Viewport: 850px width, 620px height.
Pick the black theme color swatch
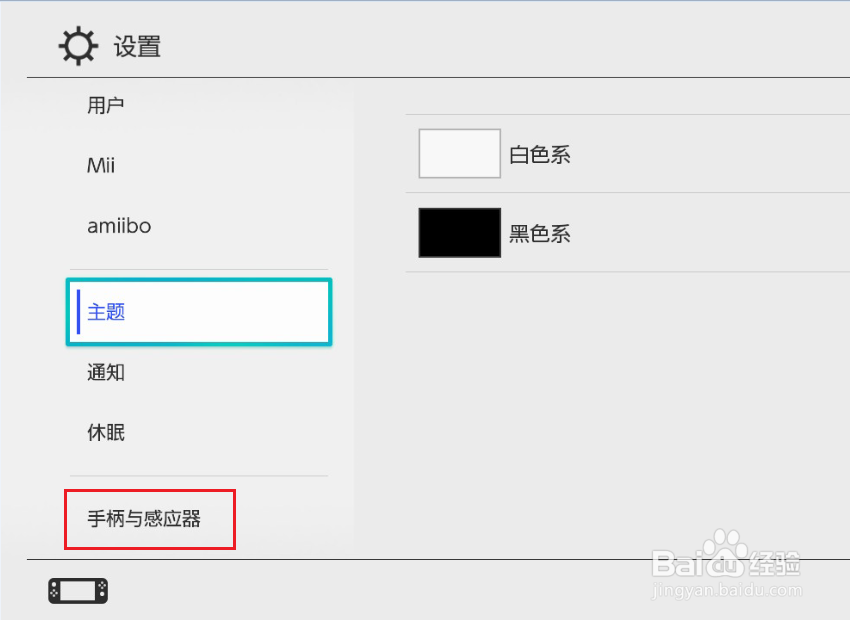tap(459, 233)
